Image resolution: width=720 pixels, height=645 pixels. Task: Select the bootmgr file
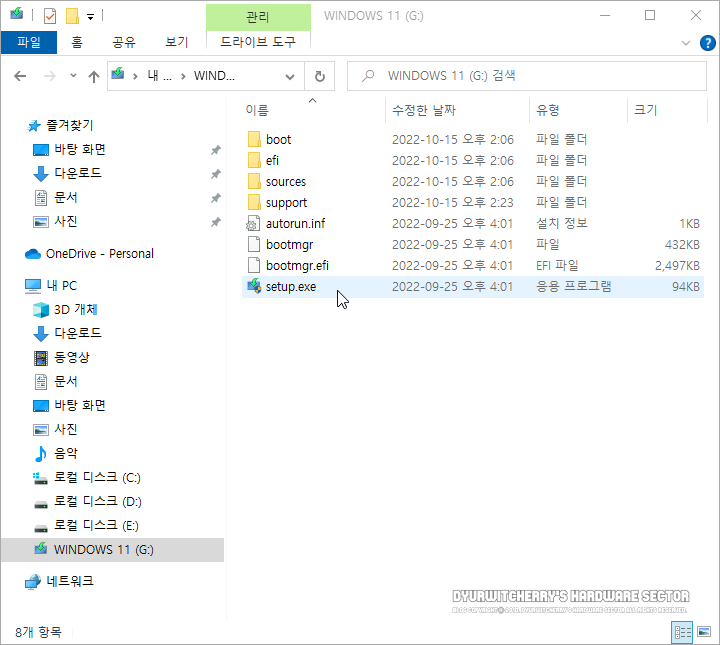[289, 245]
